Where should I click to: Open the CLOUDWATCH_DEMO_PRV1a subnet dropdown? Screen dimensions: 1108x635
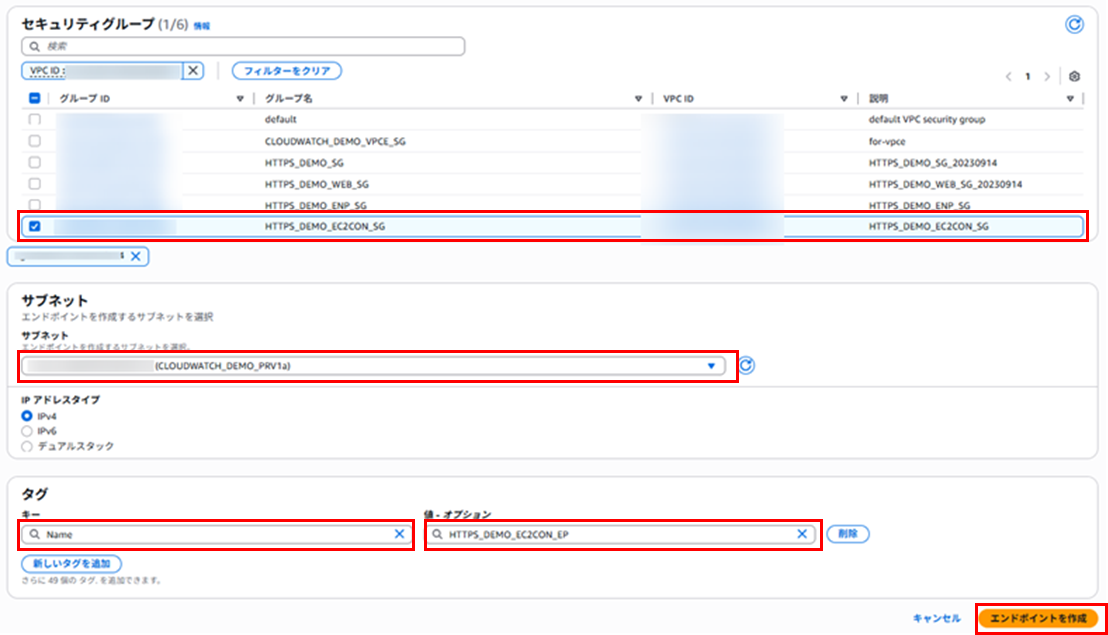pyautogui.click(x=373, y=366)
